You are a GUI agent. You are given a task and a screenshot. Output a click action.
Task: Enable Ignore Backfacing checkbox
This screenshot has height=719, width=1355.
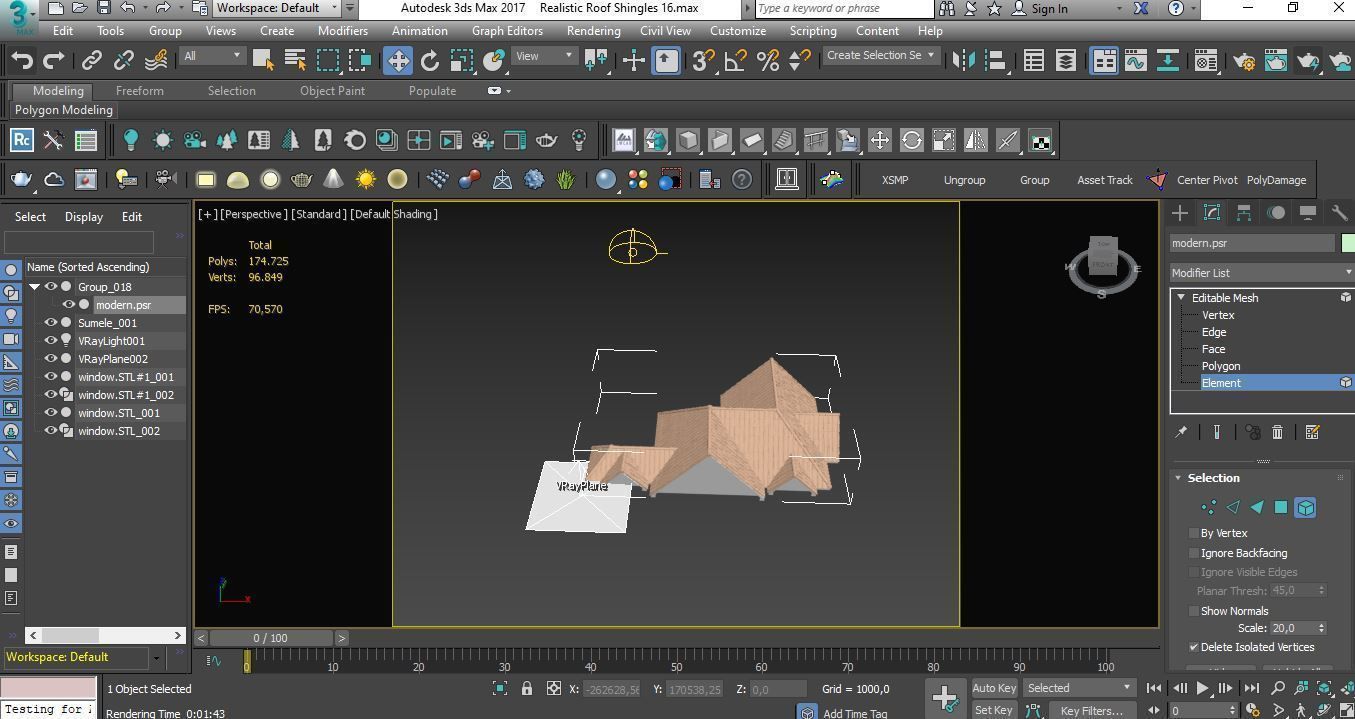(1194, 553)
